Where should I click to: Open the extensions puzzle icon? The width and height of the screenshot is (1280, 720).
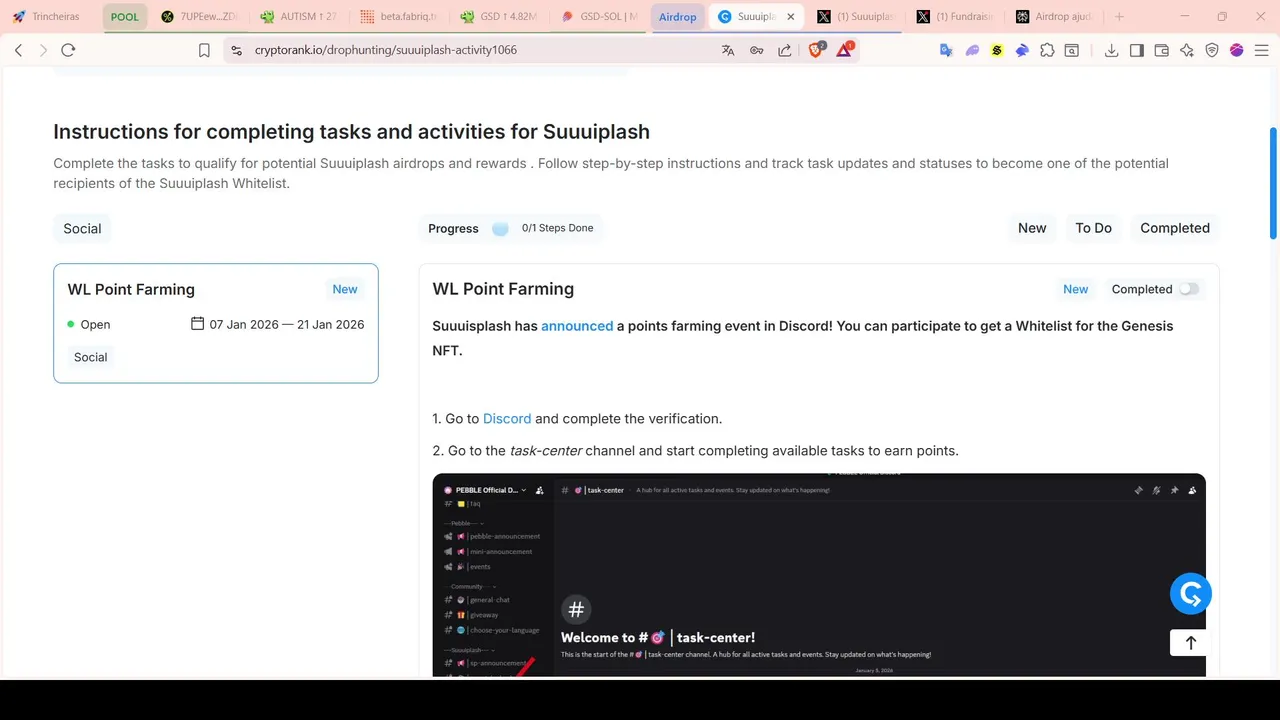(x=1047, y=50)
